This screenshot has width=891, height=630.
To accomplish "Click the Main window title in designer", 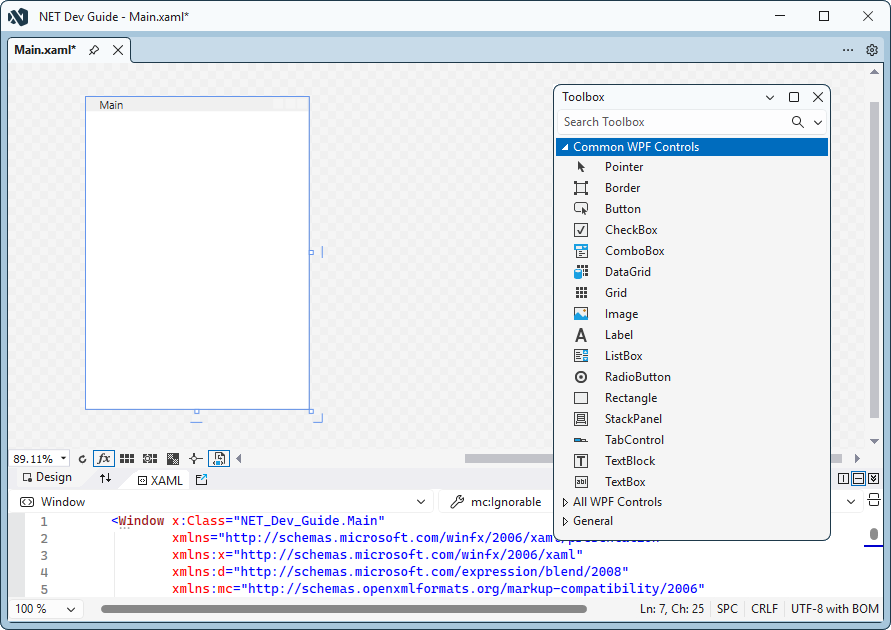I will 111,105.
